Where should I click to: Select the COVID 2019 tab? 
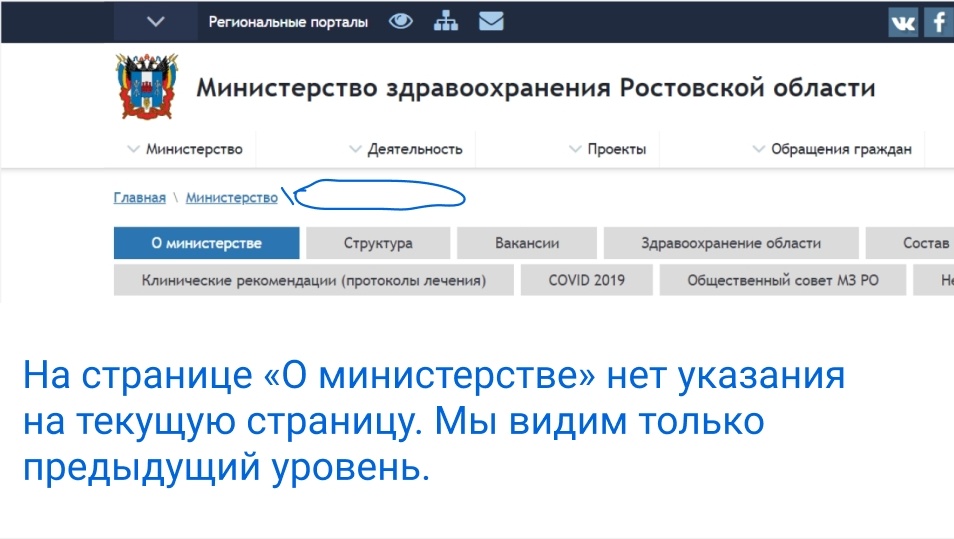(x=586, y=281)
